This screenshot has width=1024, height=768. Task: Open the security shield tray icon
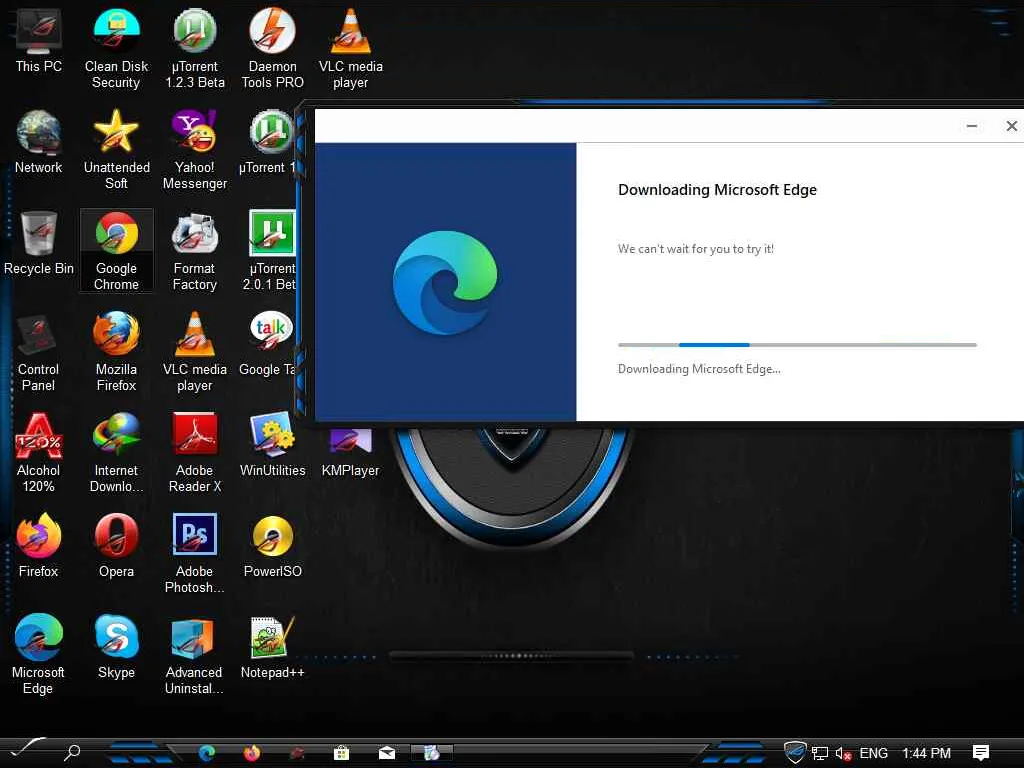point(795,752)
